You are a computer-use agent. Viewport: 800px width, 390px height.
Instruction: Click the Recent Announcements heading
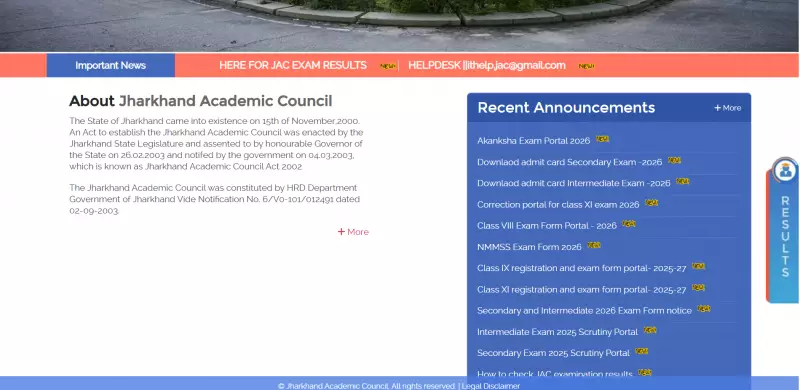[x=566, y=108]
